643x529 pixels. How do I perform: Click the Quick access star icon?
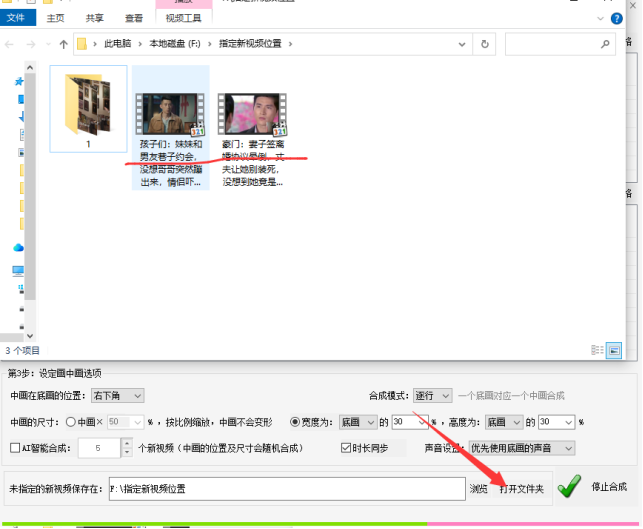19,81
